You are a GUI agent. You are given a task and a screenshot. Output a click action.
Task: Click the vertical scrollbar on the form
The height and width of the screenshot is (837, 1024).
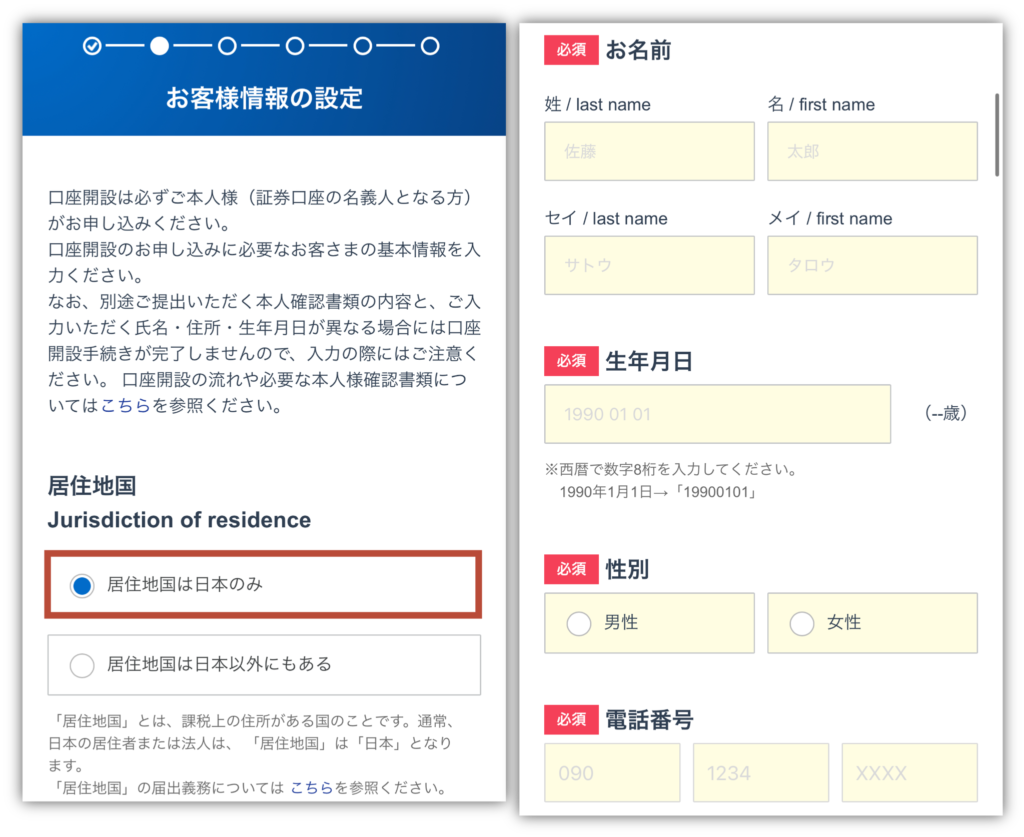[997, 135]
